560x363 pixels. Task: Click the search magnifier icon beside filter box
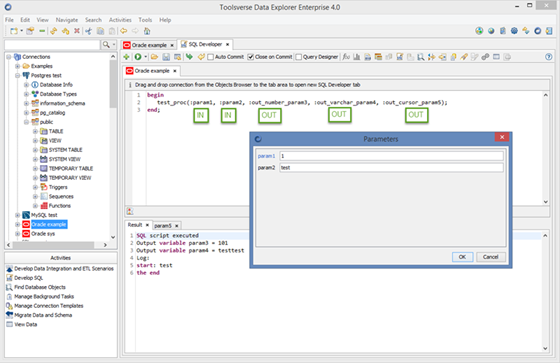point(106,45)
